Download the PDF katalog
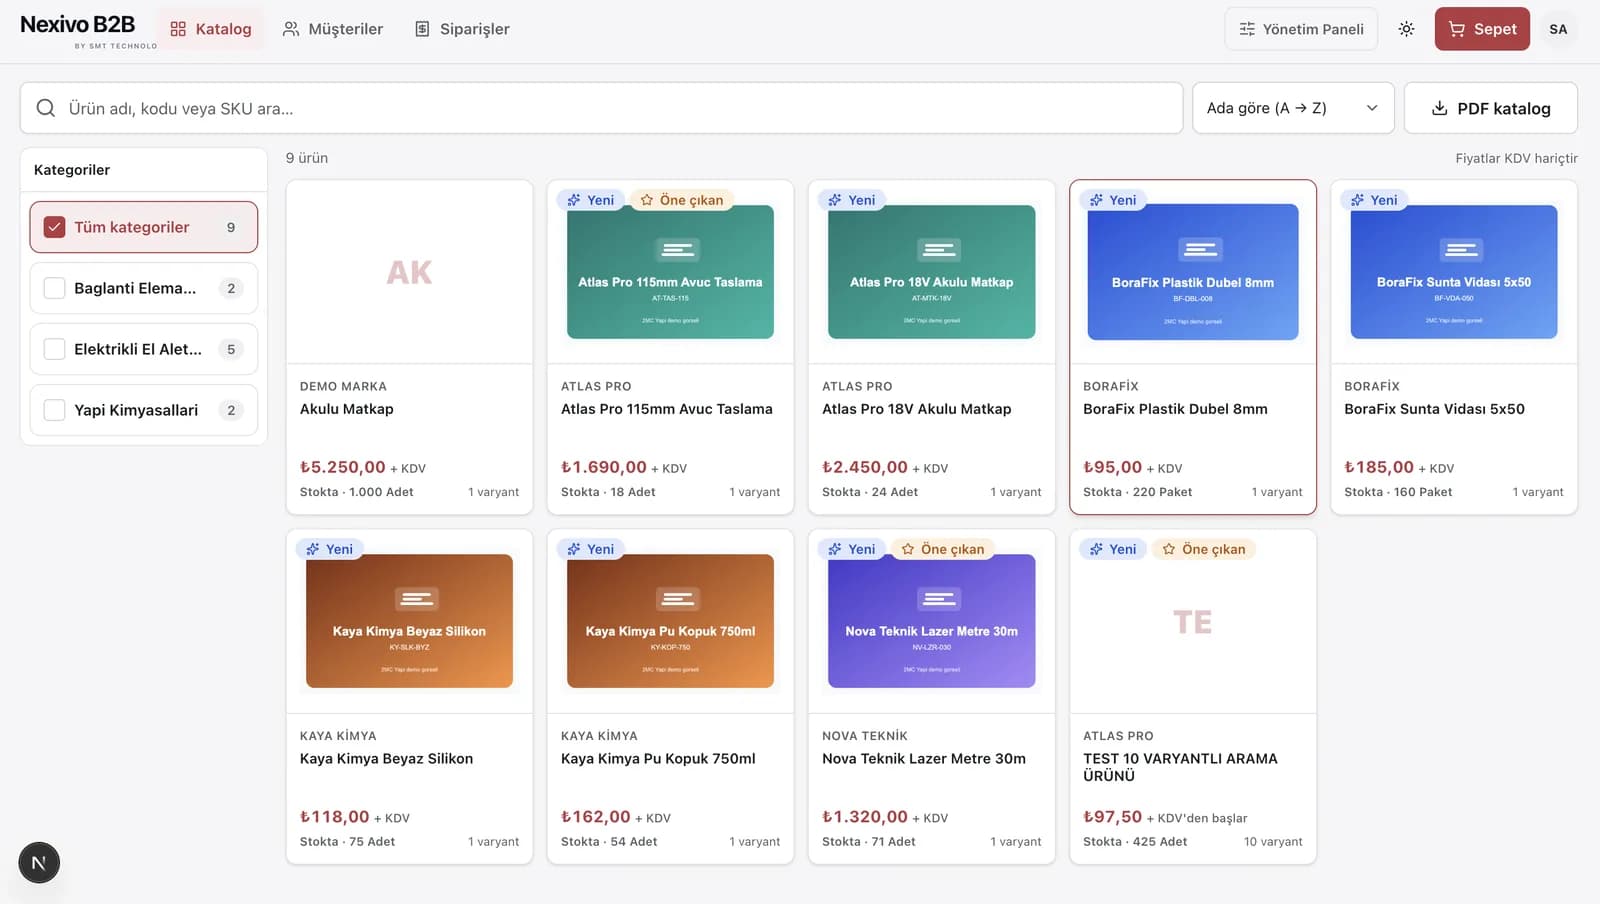The height and width of the screenshot is (904, 1600). click(1491, 108)
